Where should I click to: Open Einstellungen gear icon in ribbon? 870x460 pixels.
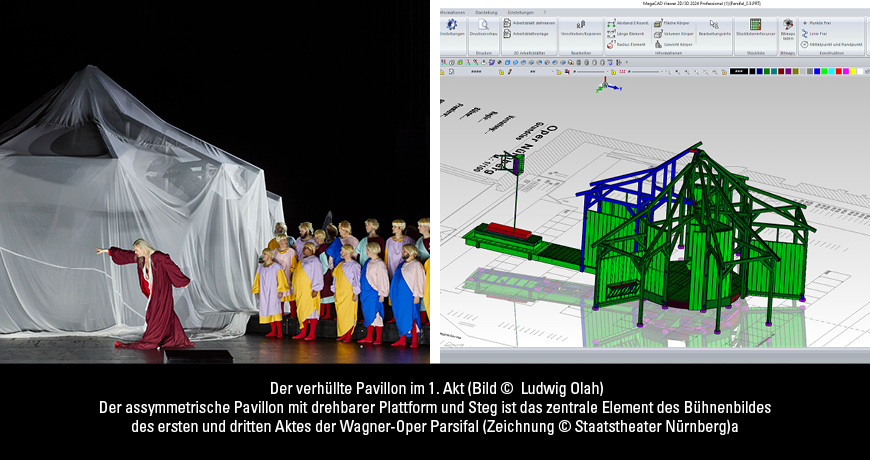point(454,26)
